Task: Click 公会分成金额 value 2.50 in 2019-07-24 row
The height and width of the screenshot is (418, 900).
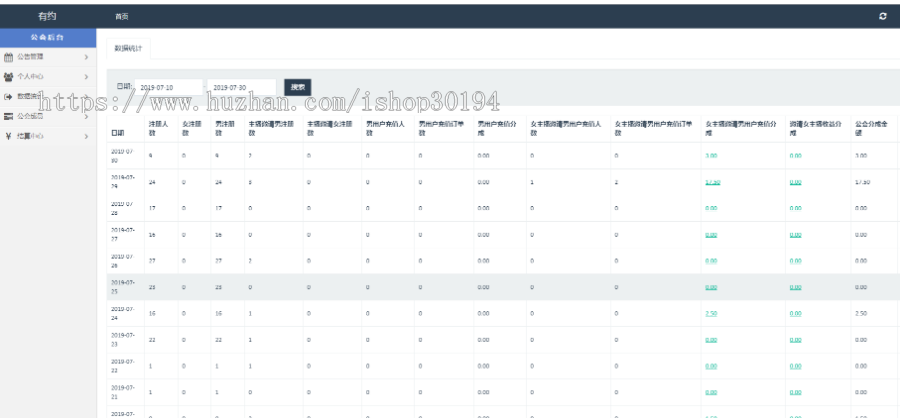Action: click(860, 314)
